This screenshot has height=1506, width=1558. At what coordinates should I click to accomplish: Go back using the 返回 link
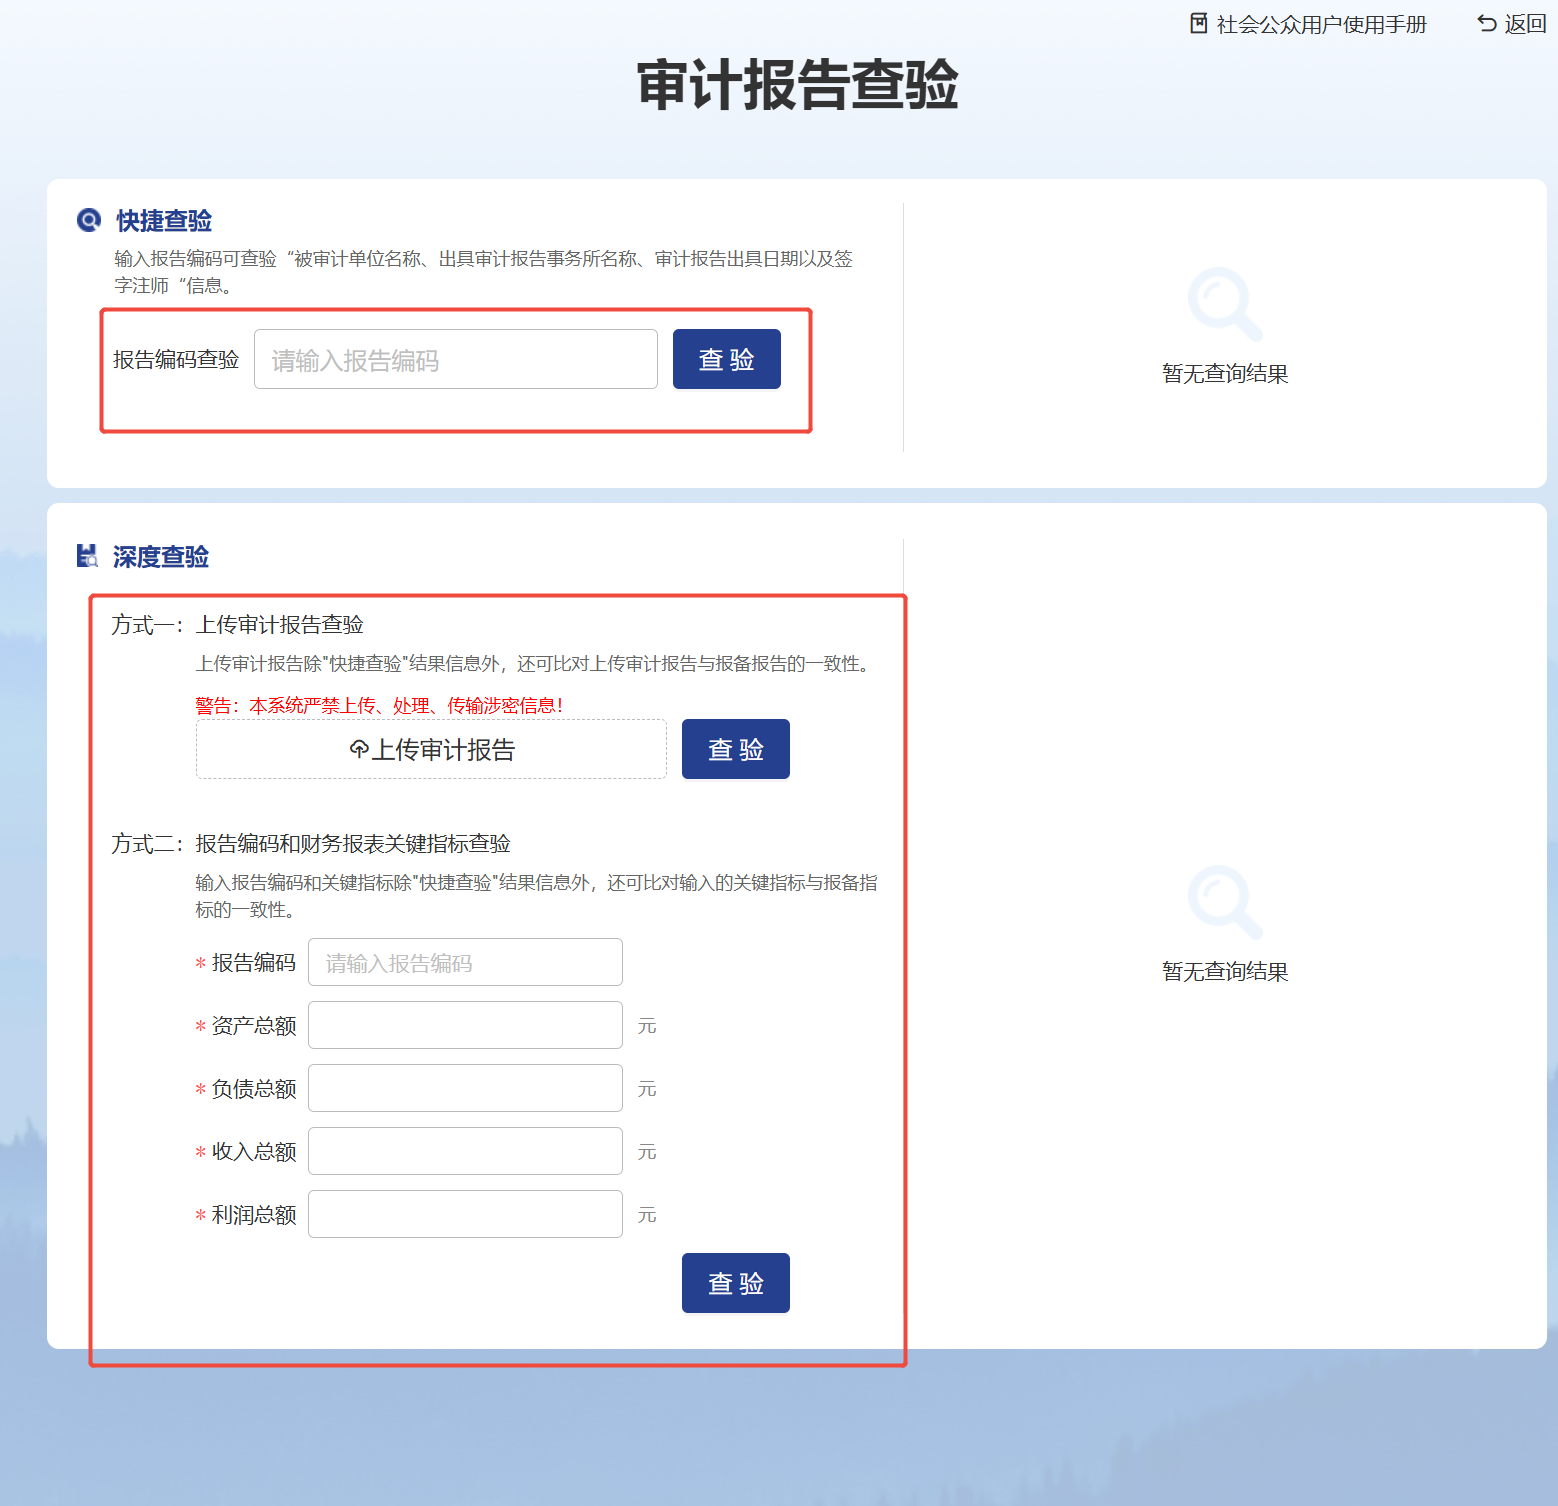[x=1525, y=24]
